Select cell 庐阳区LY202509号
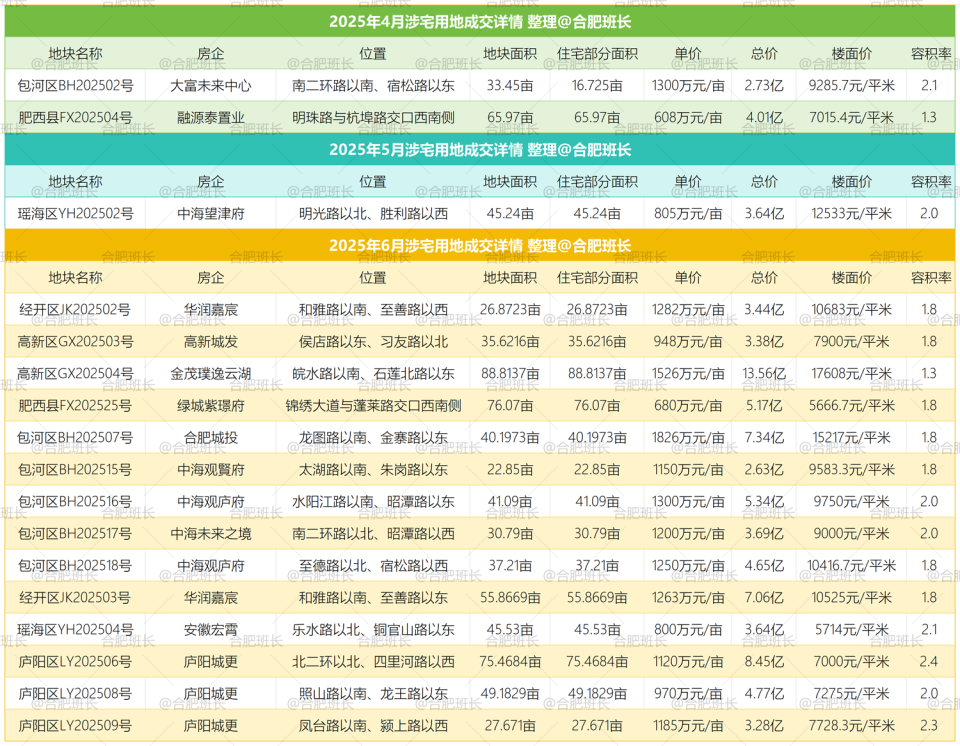The image size is (960, 746). point(75,726)
